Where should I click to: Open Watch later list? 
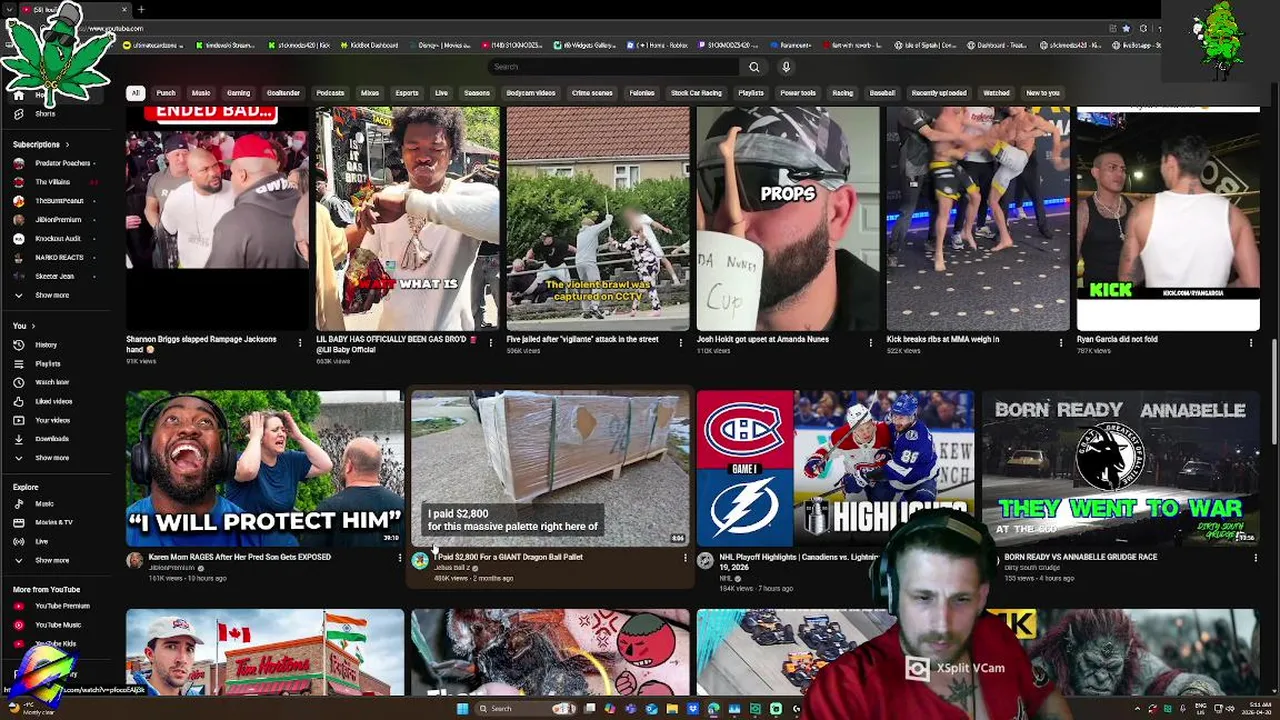52,382
